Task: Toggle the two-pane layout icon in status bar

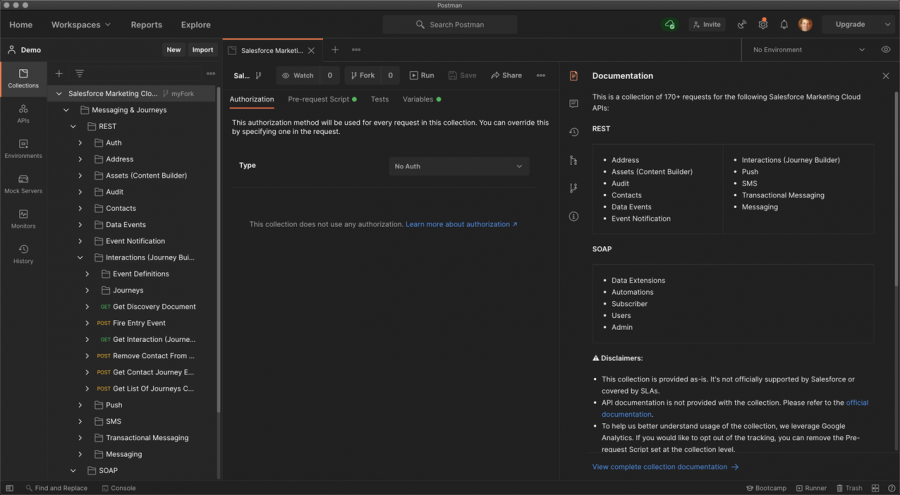Action: click(875, 488)
